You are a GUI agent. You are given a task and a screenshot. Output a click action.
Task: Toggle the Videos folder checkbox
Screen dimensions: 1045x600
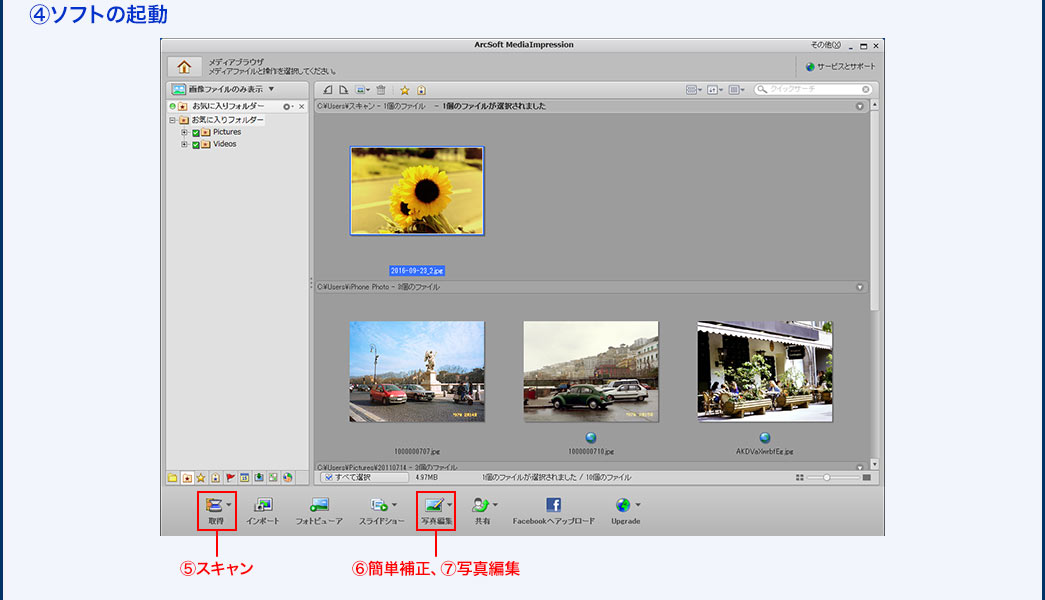(196, 145)
